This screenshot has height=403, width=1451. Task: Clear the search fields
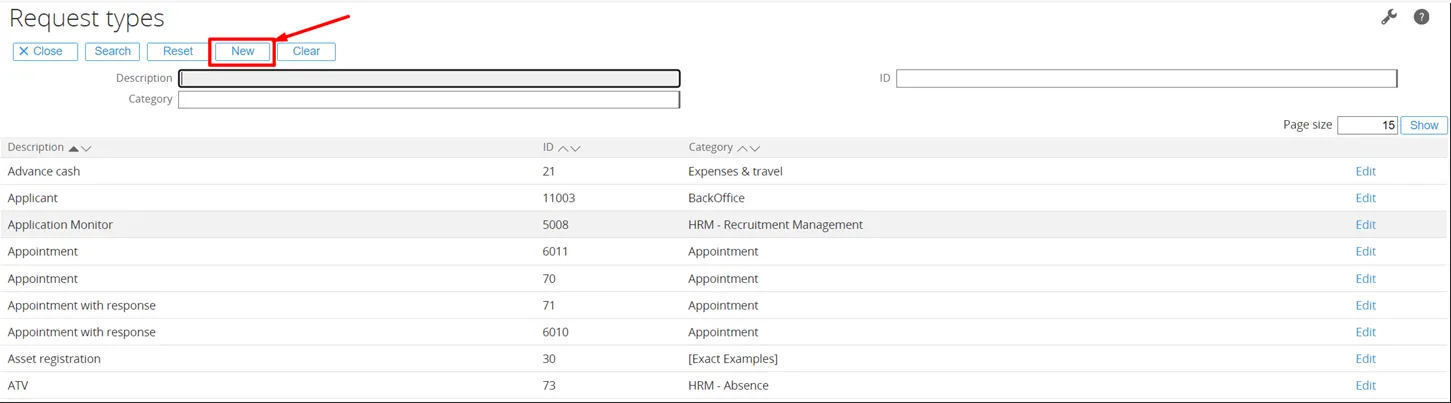306,51
